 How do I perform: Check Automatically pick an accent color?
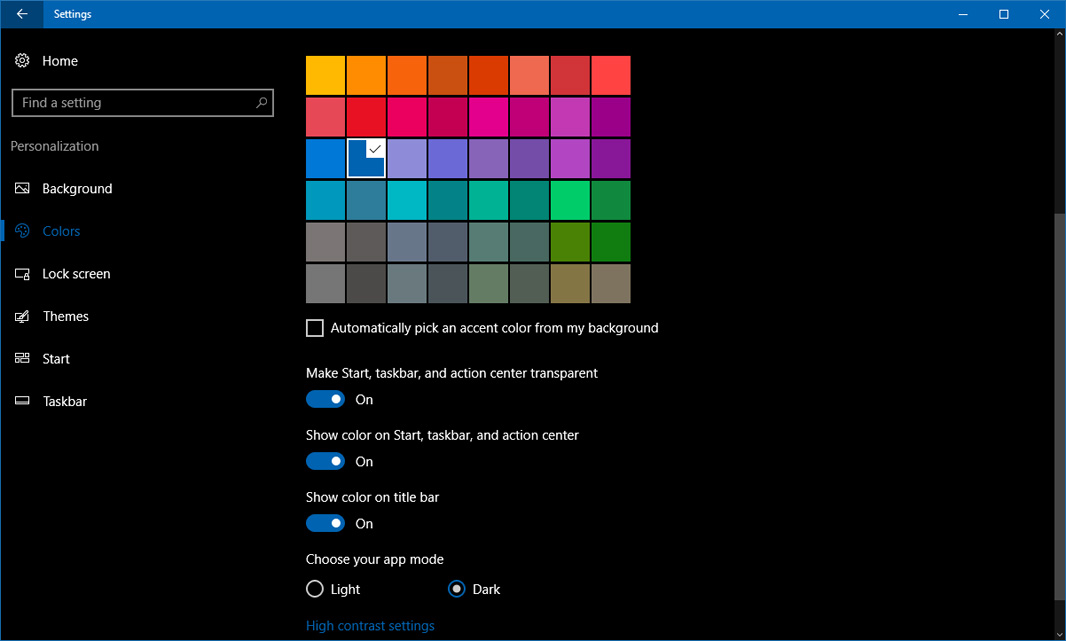(315, 327)
